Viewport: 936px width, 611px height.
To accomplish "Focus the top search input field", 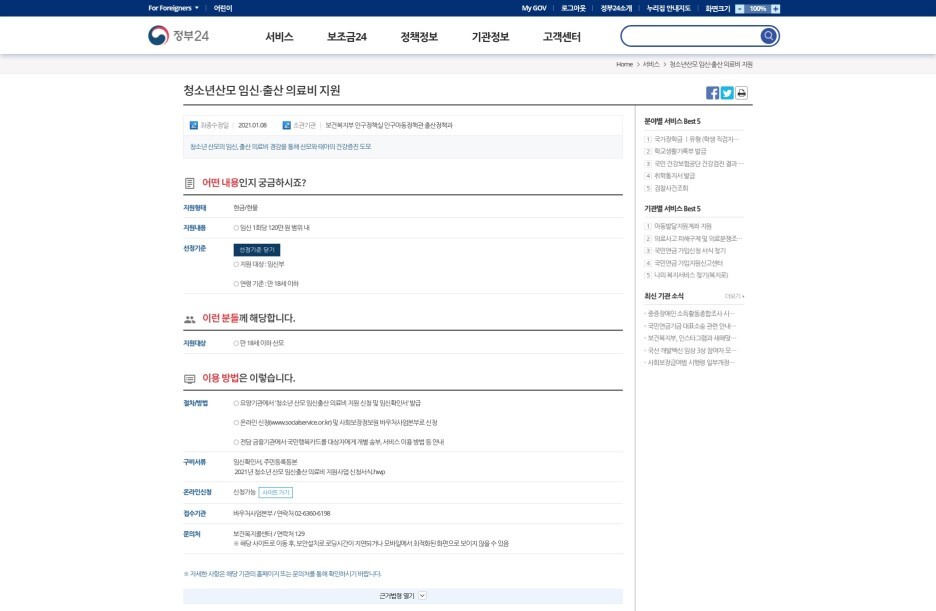I will (691, 36).
